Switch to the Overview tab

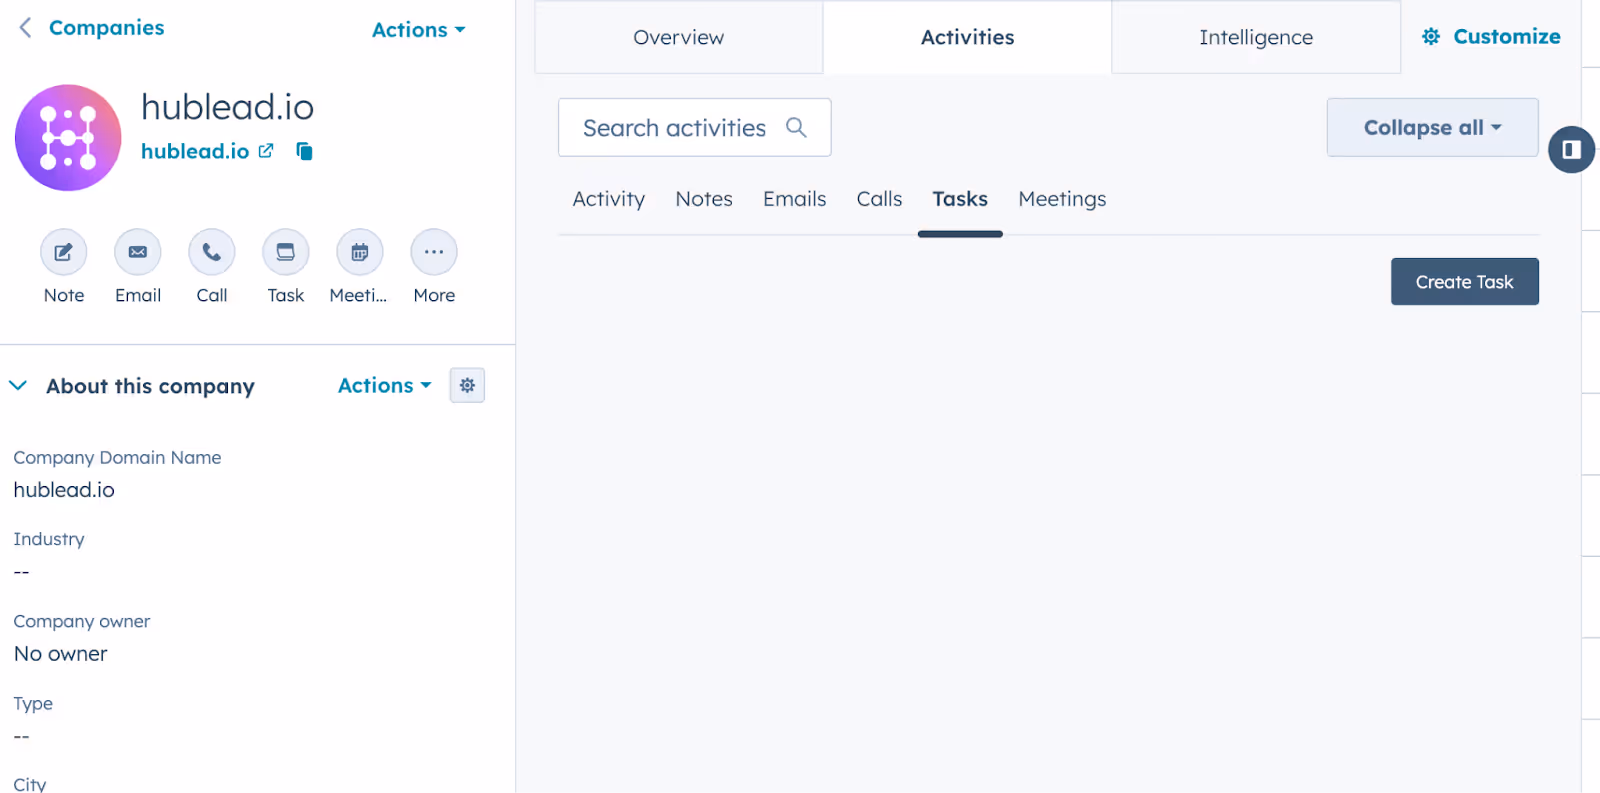pos(679,37)
